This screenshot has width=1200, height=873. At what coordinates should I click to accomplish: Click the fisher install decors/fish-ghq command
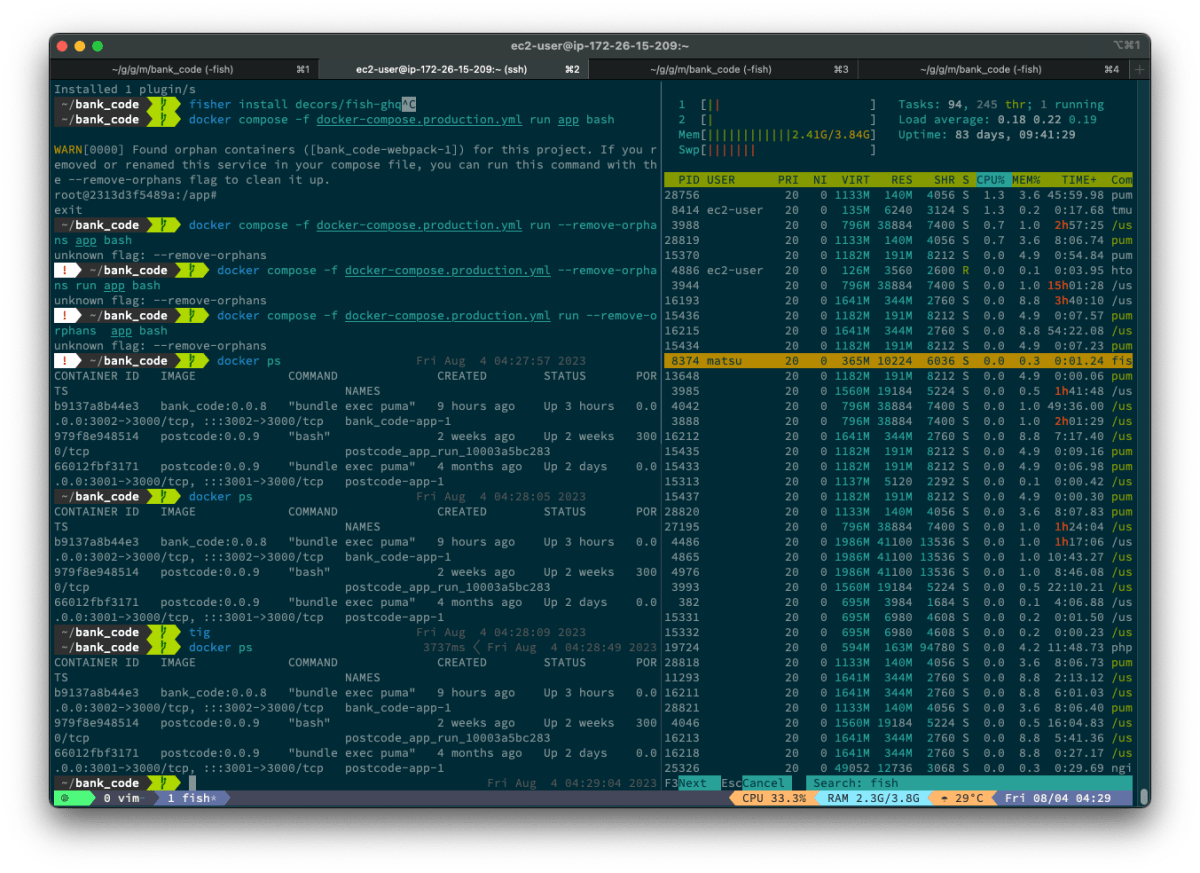click(x=302, y=105)
